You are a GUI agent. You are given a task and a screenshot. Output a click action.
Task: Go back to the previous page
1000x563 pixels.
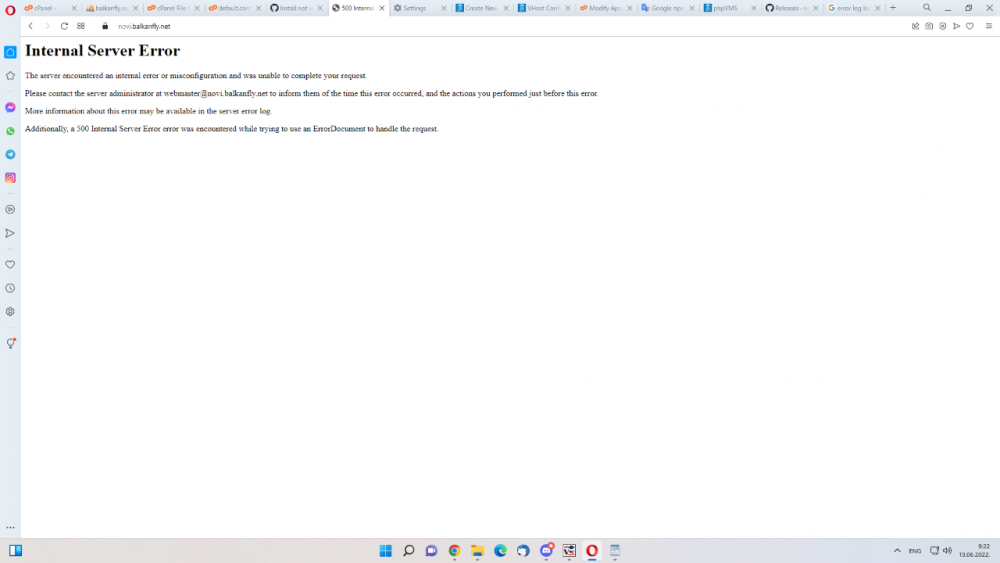(x=30, y=26)
